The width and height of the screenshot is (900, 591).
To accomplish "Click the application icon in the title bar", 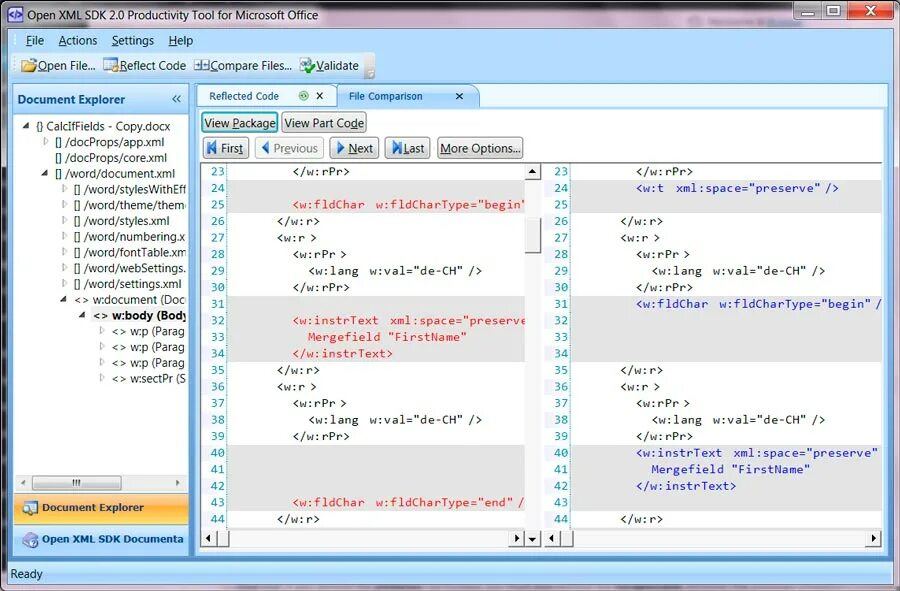I will click(x=15, y=14).
